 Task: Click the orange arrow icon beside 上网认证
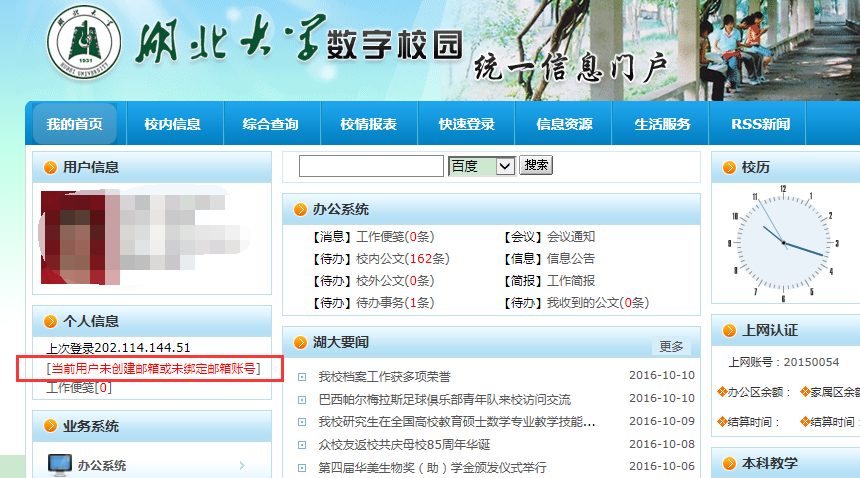tap(727, 331)
